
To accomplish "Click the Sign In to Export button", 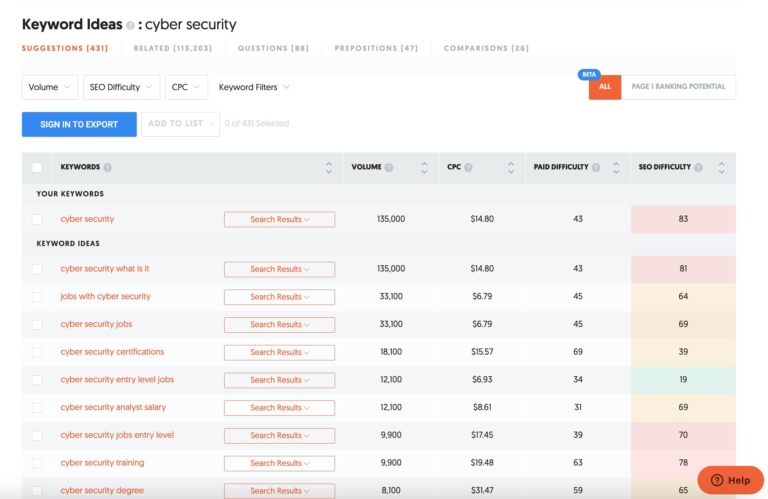I will coord(78,124).
